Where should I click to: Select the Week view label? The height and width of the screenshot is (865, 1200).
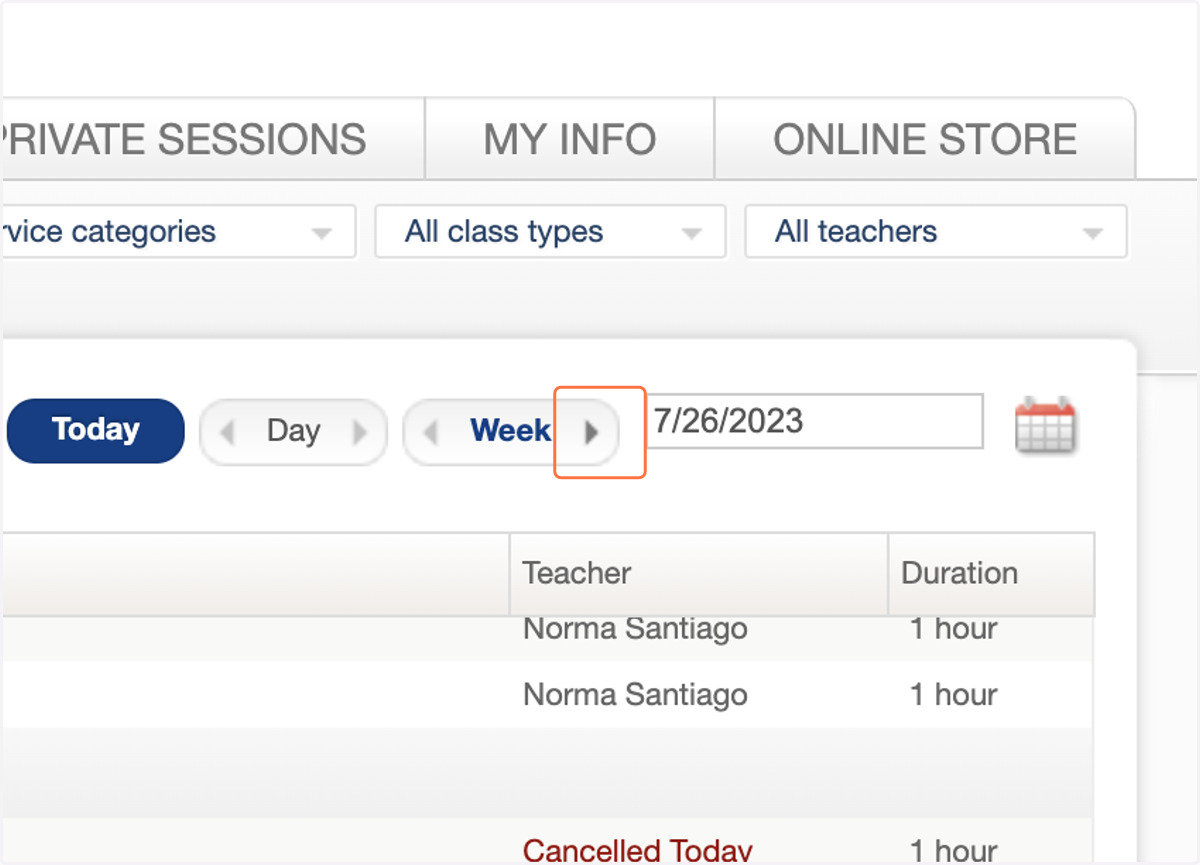[510, 431]
